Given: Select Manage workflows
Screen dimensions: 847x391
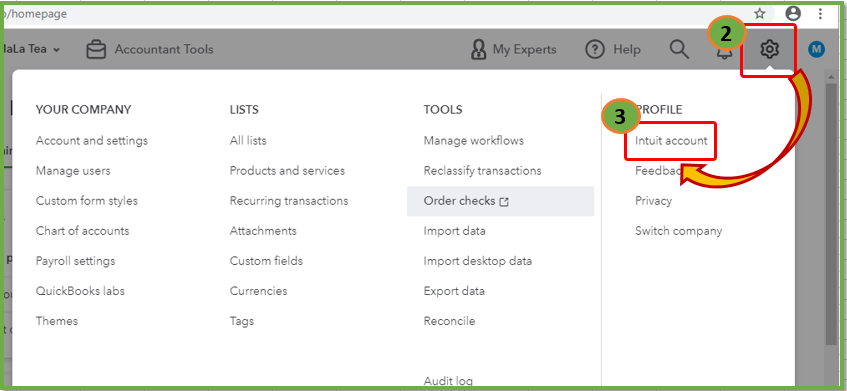Looking at the screenshot, I should point(474,140).
